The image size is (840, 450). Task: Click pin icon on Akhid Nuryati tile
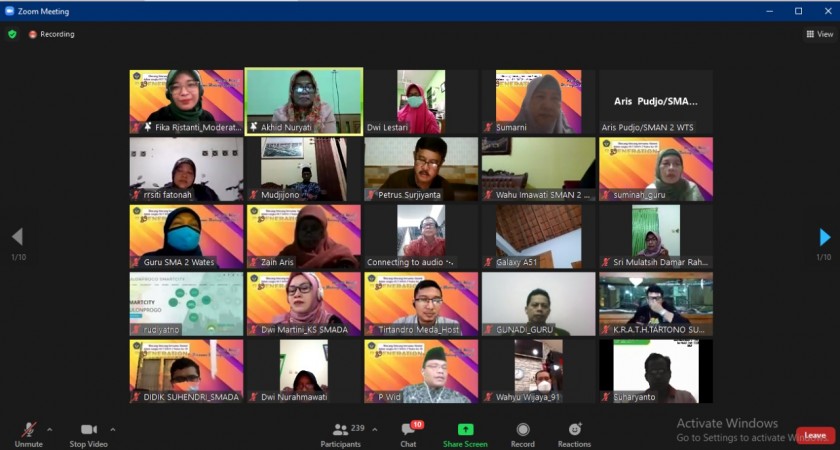[x=253, y=128]
